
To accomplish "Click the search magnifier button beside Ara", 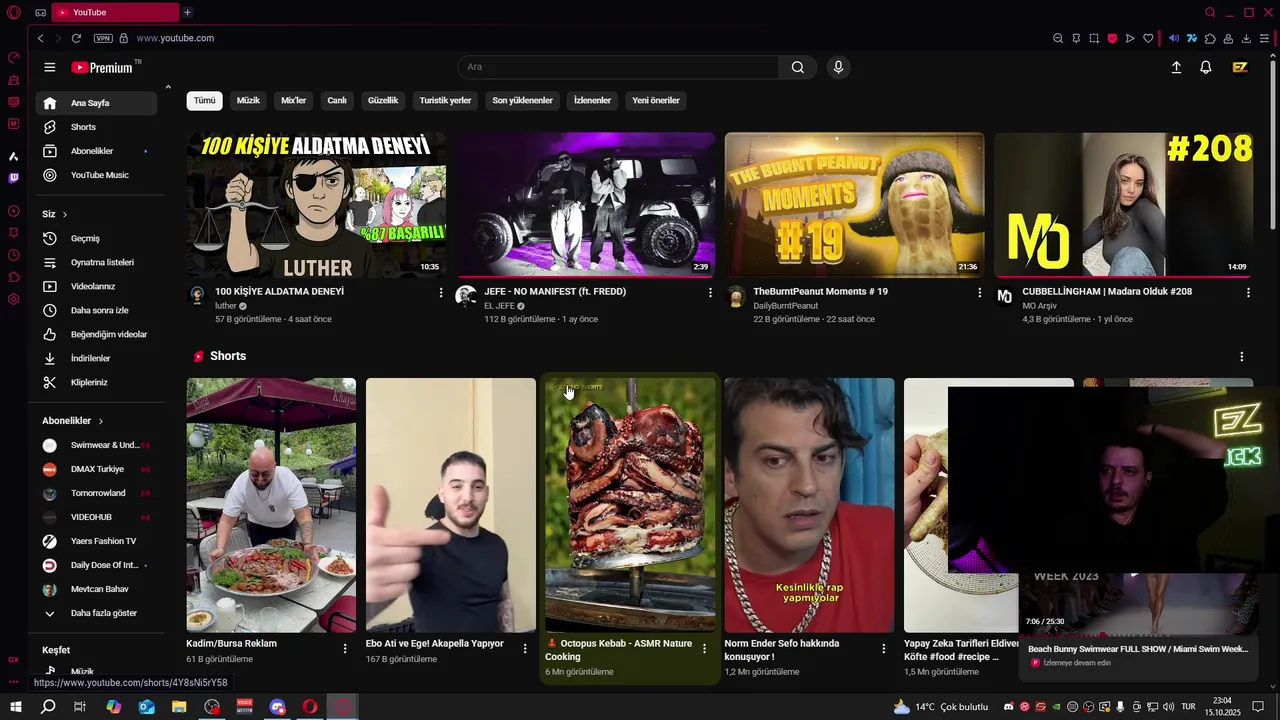I will [797, 67].
